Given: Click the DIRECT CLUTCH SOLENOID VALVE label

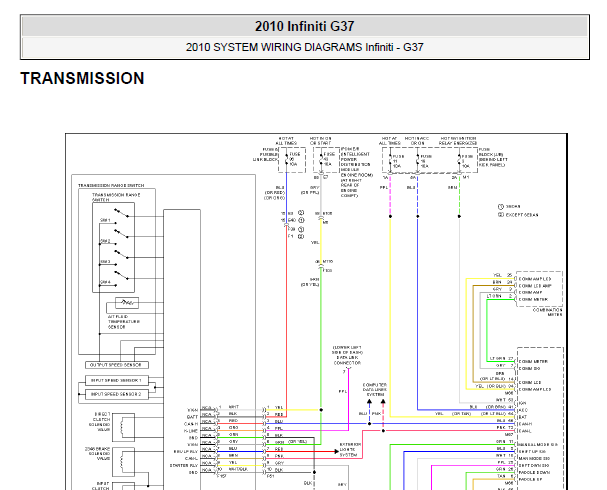Looking at the screenshot, I should click(x=101, y=422).
